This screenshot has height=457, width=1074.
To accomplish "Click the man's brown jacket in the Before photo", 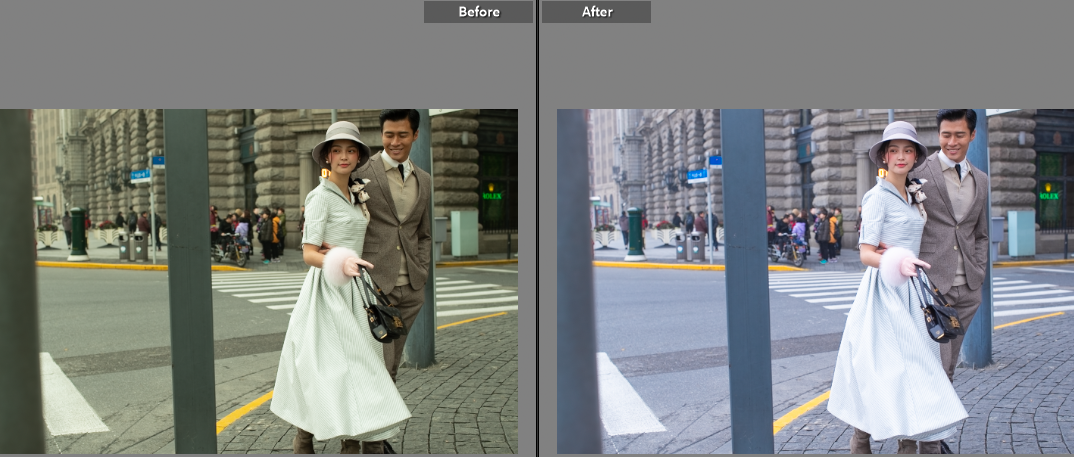I will (407, 230).
